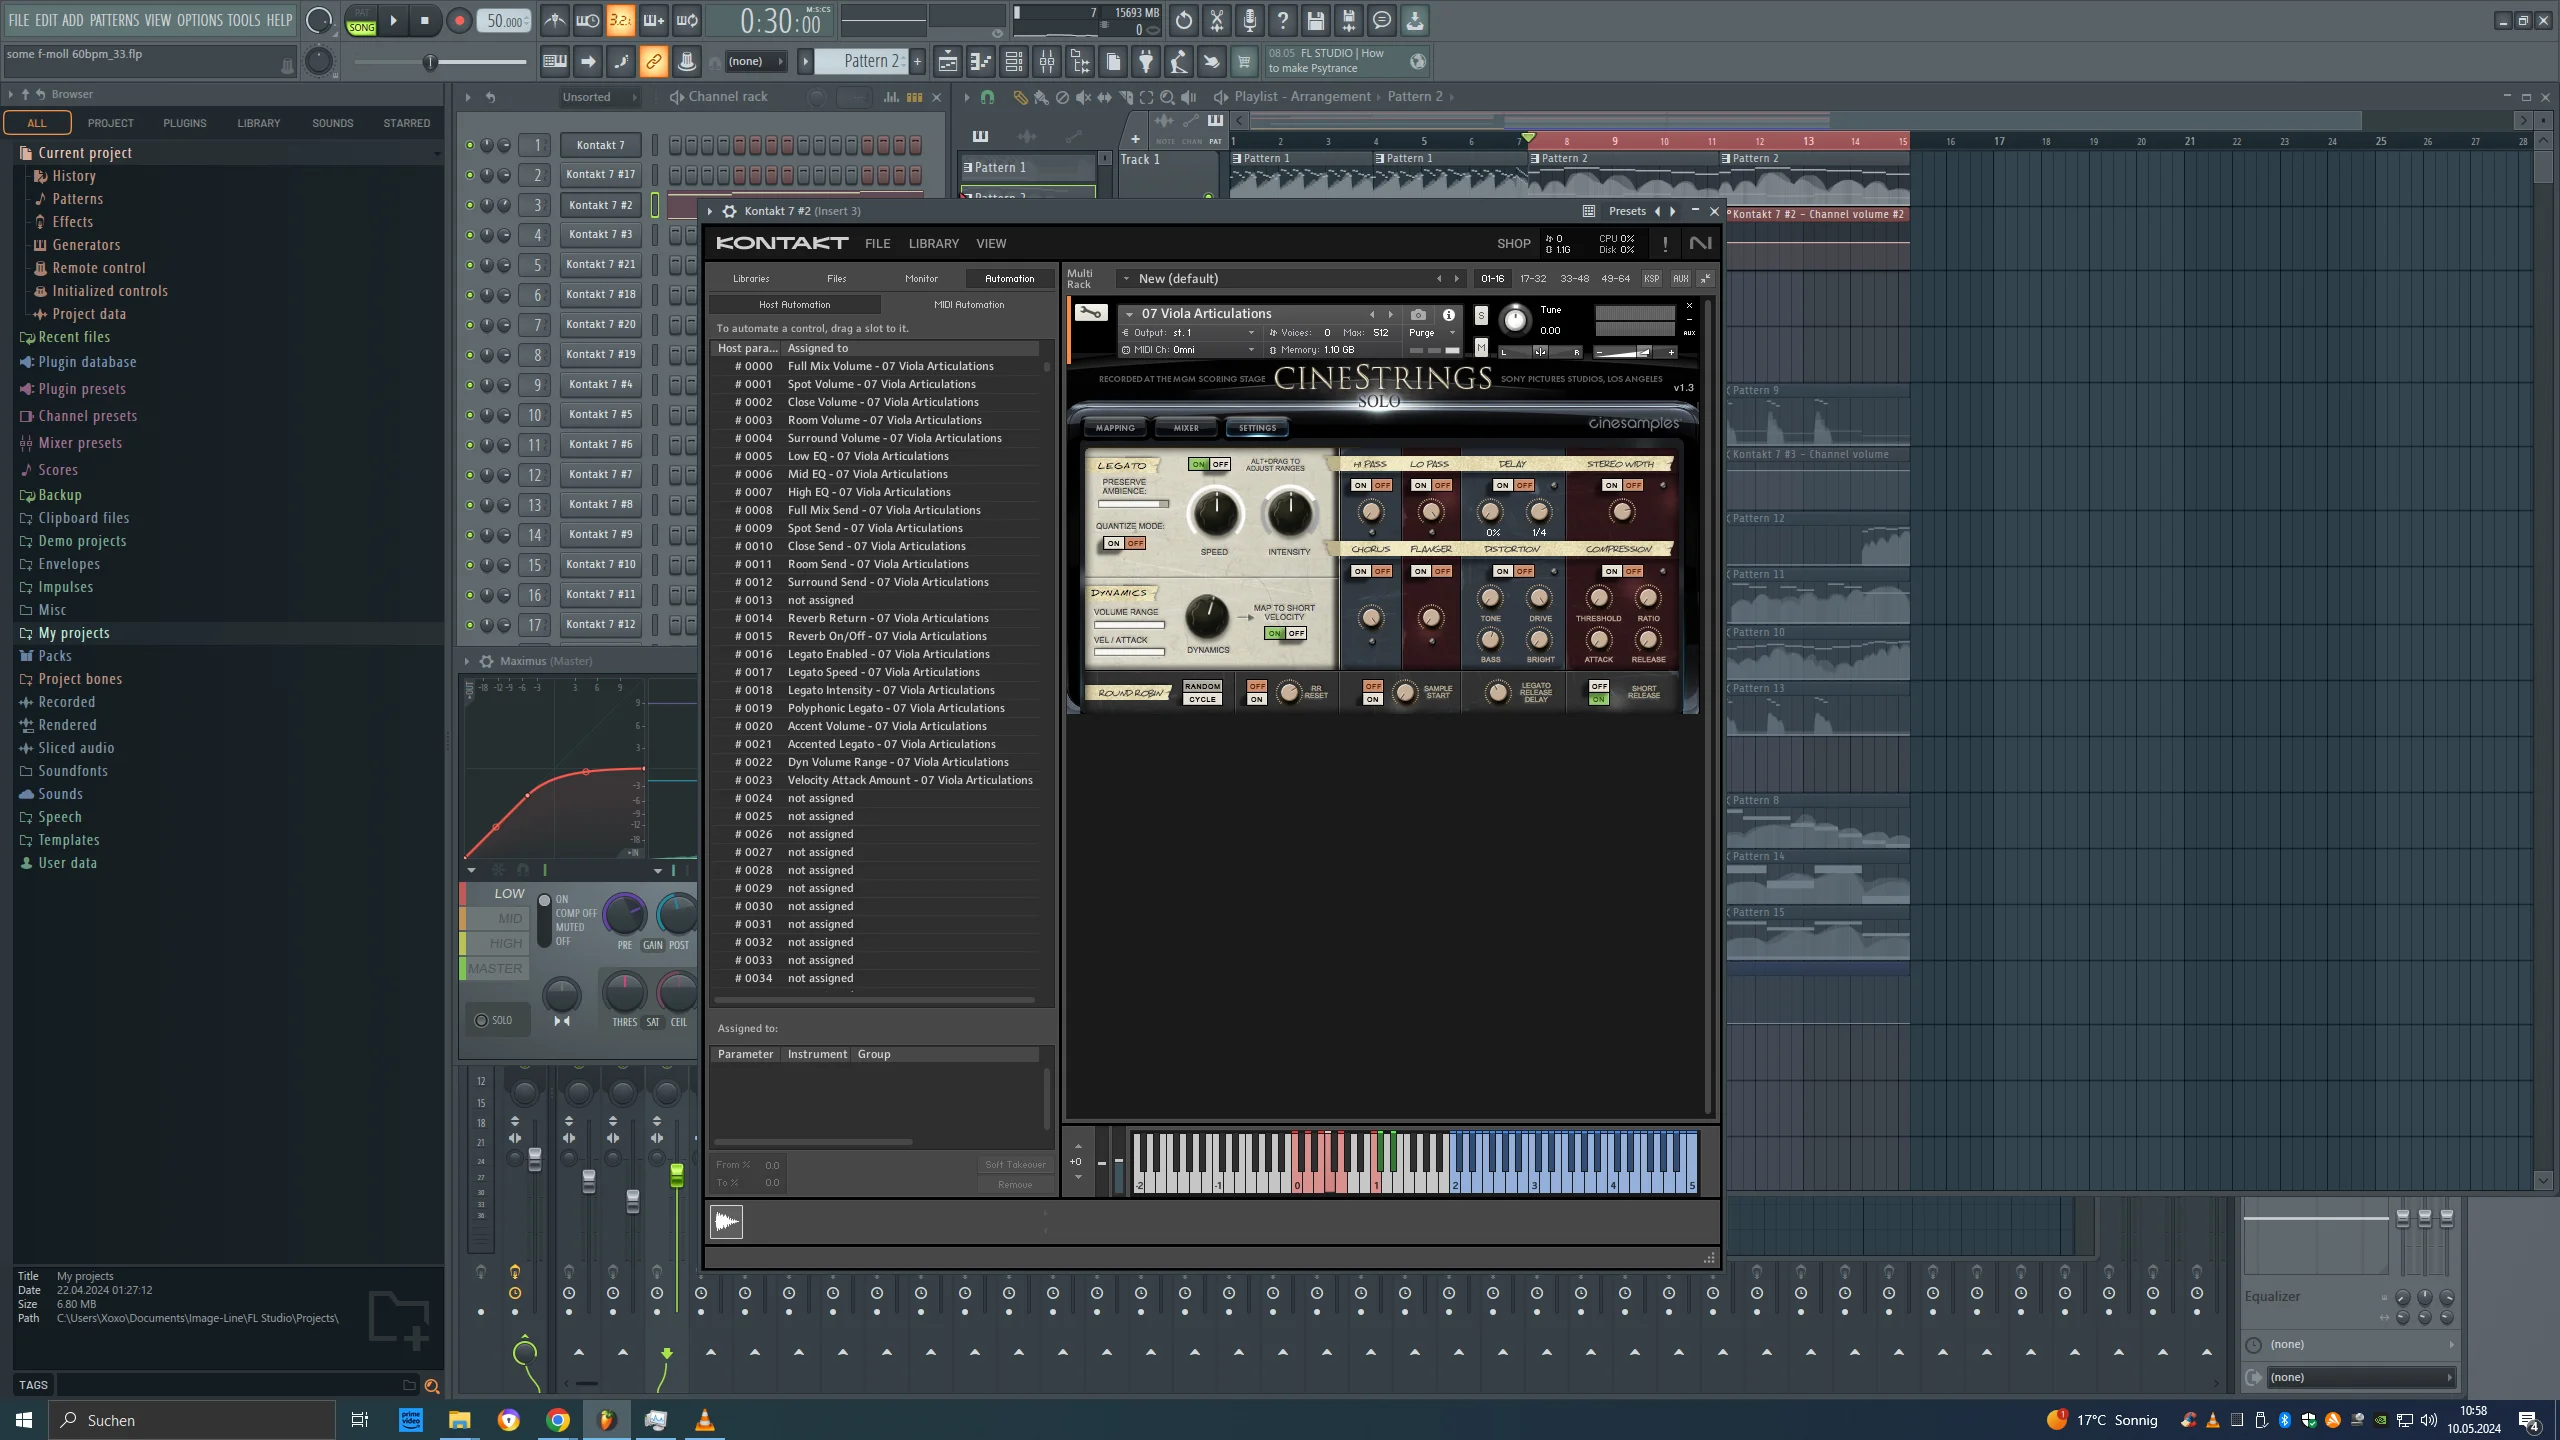Toggle Kontakt instrument Mute M button
The height and width of the screenshot is (1440, 2560).
pos(1481,347)
